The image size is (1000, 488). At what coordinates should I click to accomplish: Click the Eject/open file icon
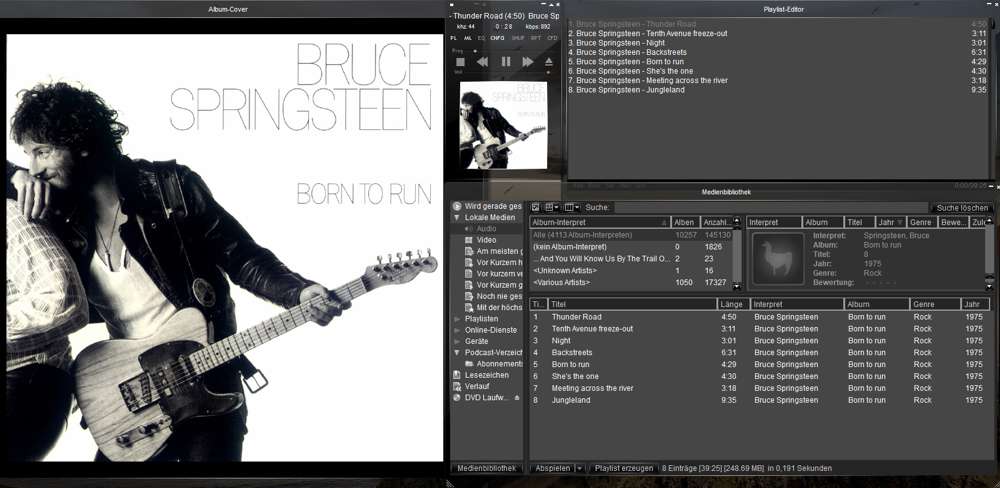(549, 62)
